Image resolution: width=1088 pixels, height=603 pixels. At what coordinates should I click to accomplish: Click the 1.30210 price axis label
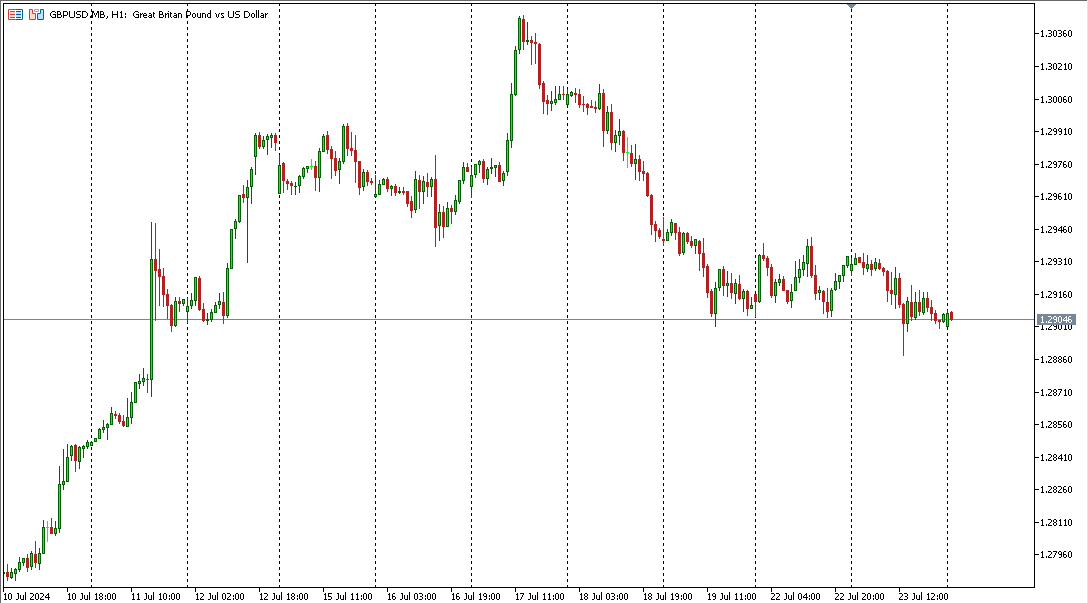coord(1055,67)
